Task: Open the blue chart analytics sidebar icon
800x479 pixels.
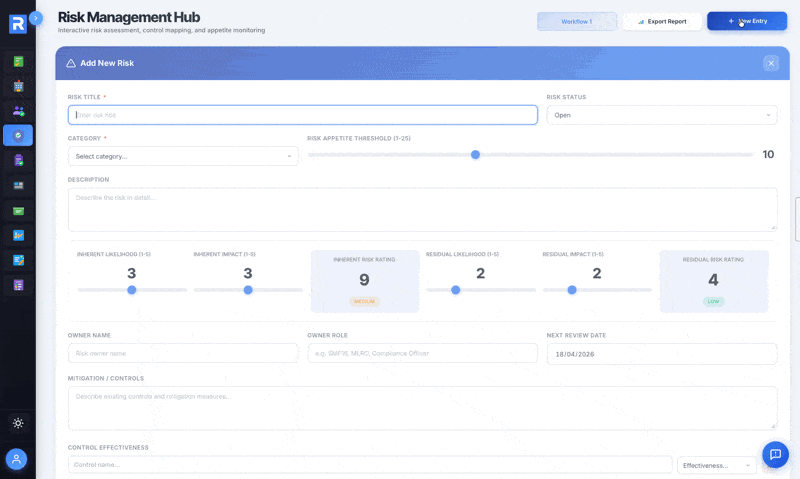Action: pyautogui.click(x=18, y=235)
